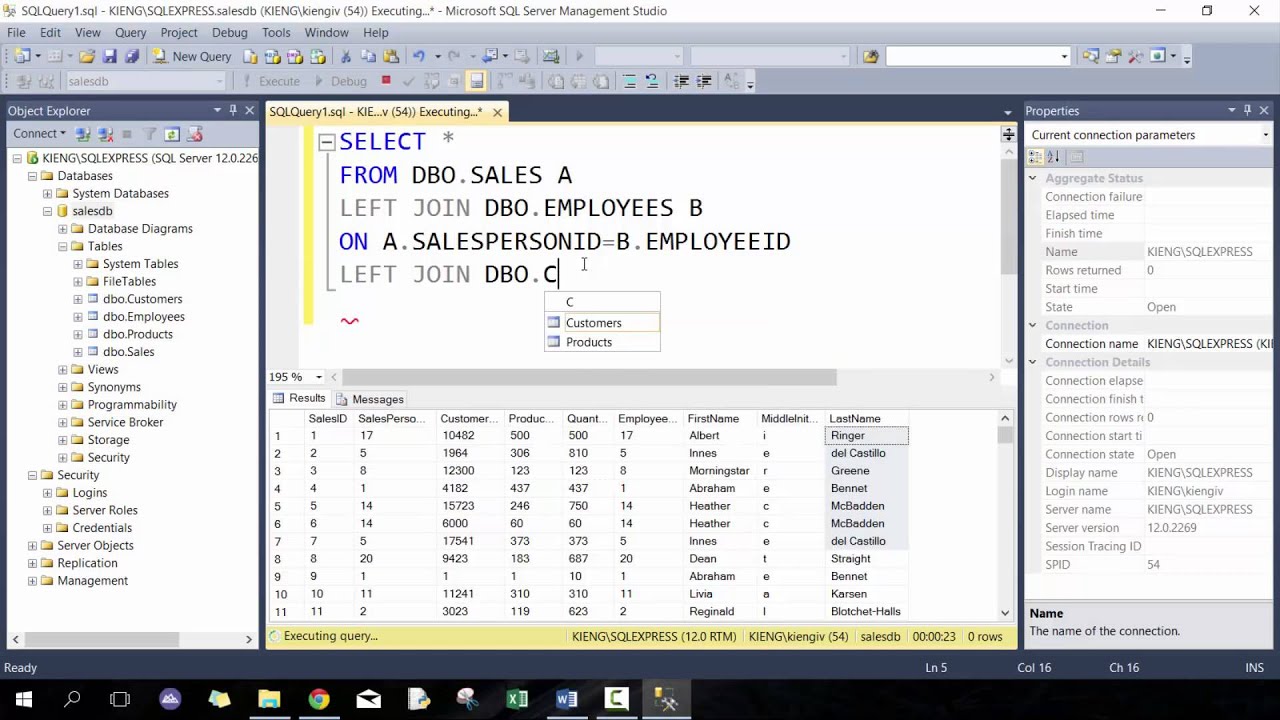
Task: Click the Ringer cell in results
Action: click(x=866, y=436)
